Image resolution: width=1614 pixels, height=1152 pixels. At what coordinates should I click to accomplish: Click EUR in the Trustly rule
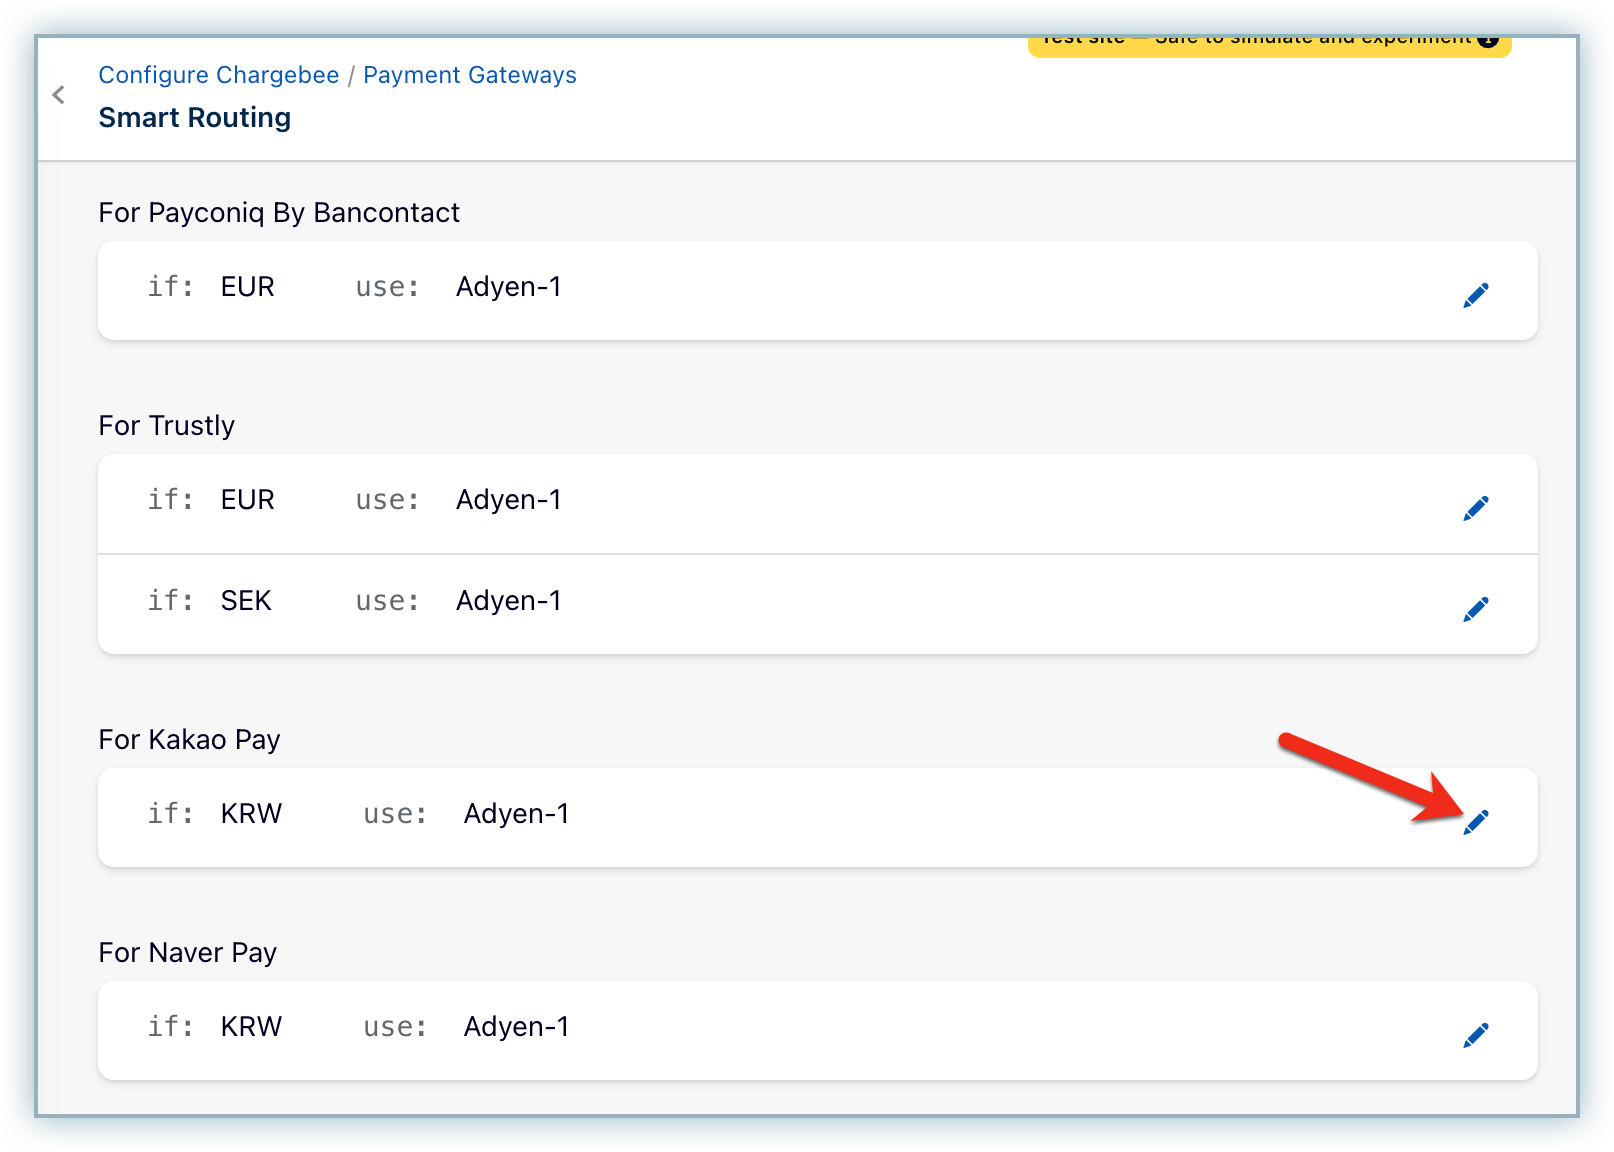[248, 500]
